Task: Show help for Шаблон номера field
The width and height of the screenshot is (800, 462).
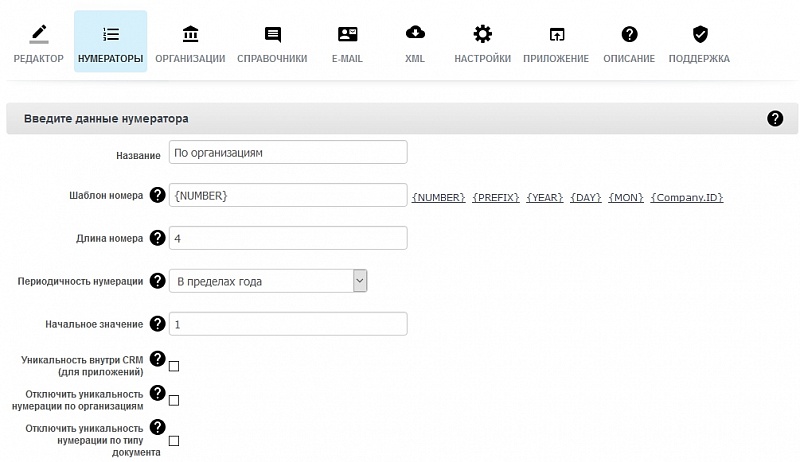Action: coord(157,195)
